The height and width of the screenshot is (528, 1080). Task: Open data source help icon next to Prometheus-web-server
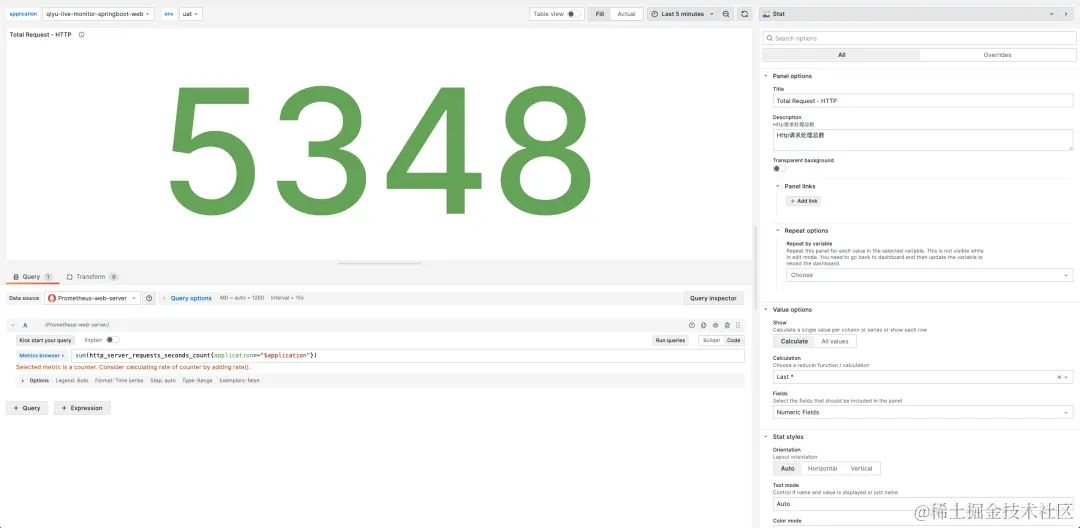(149, 298)
